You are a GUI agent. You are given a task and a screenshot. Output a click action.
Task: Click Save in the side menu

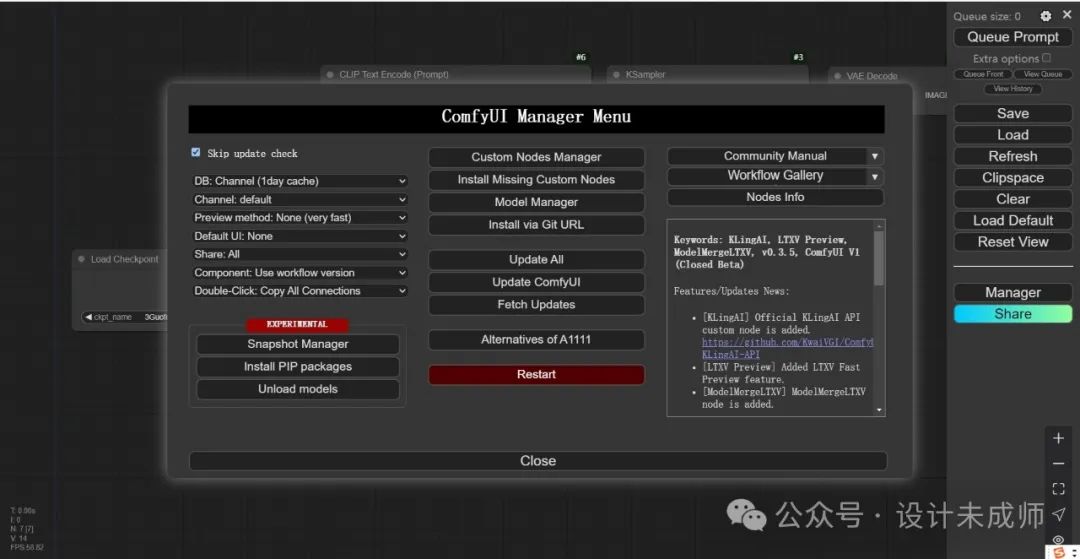1012,114
